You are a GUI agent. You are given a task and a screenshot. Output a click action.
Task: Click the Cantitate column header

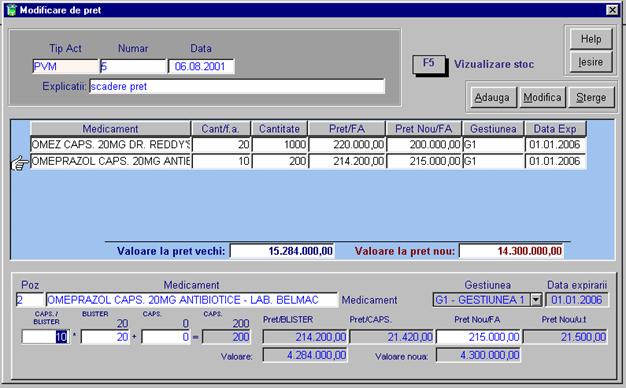pos(279,129)
